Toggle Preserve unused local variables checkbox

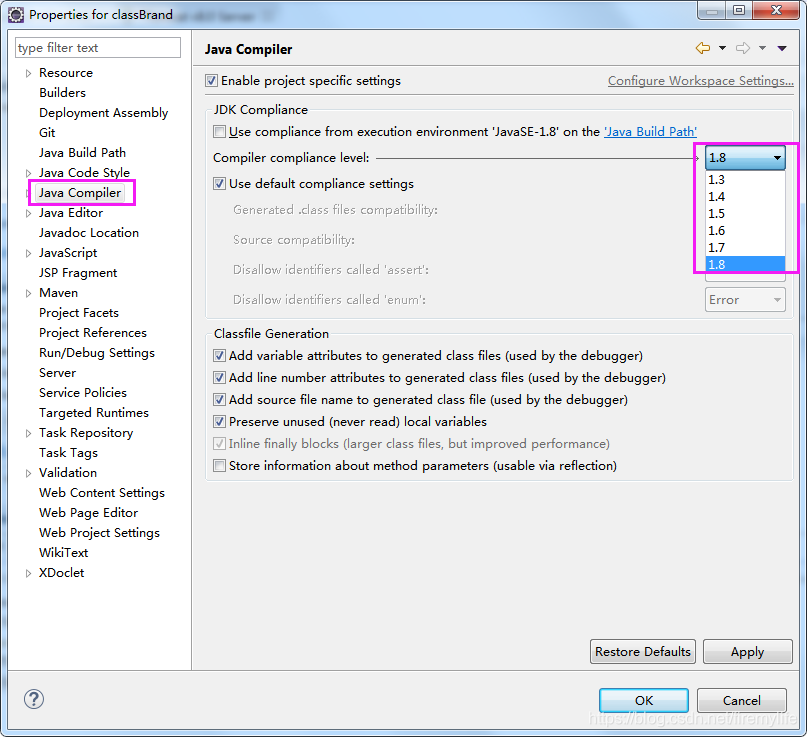219,422
